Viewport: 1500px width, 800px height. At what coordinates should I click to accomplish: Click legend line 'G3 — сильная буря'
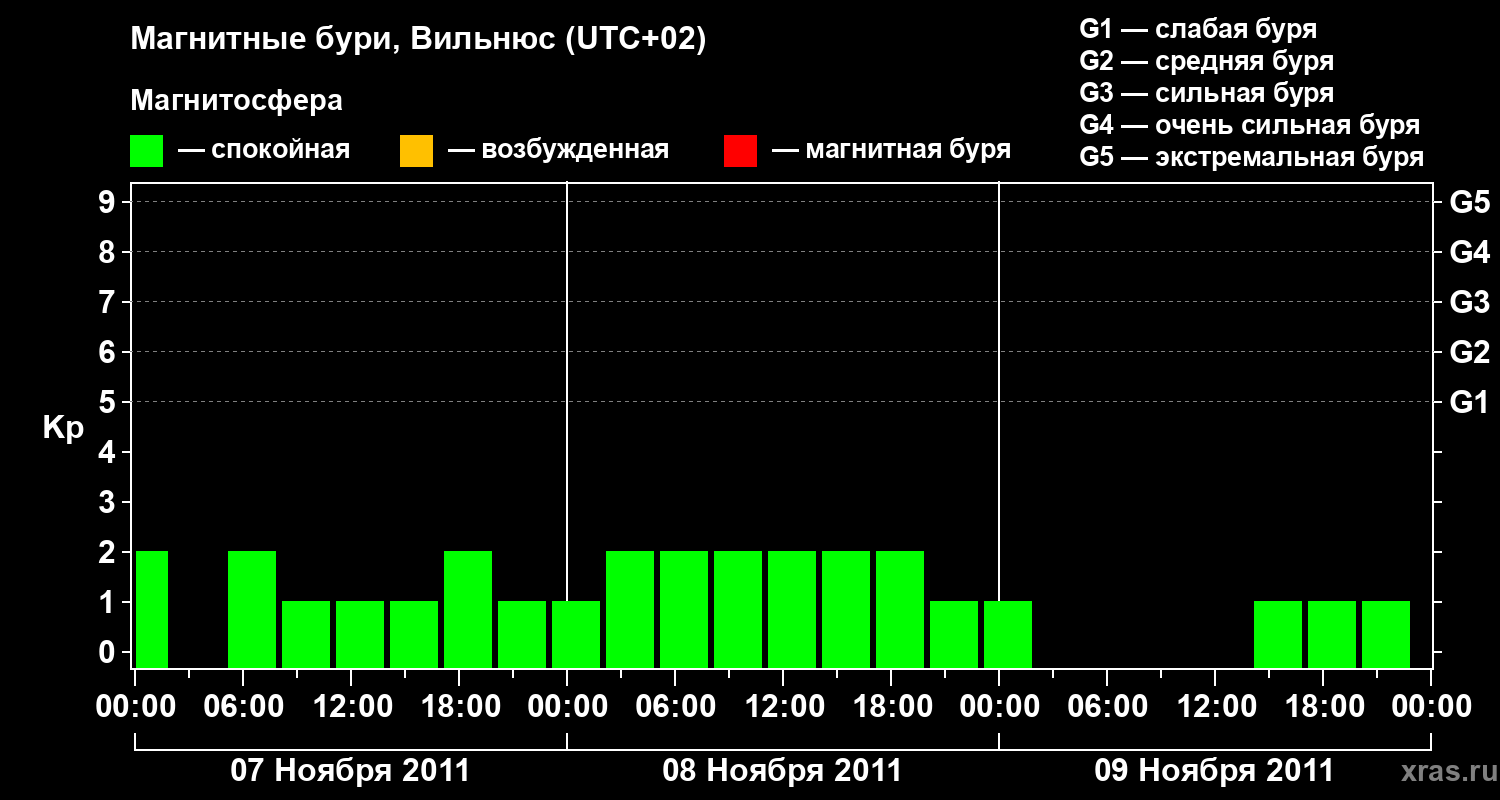(x=1207, y=93)
